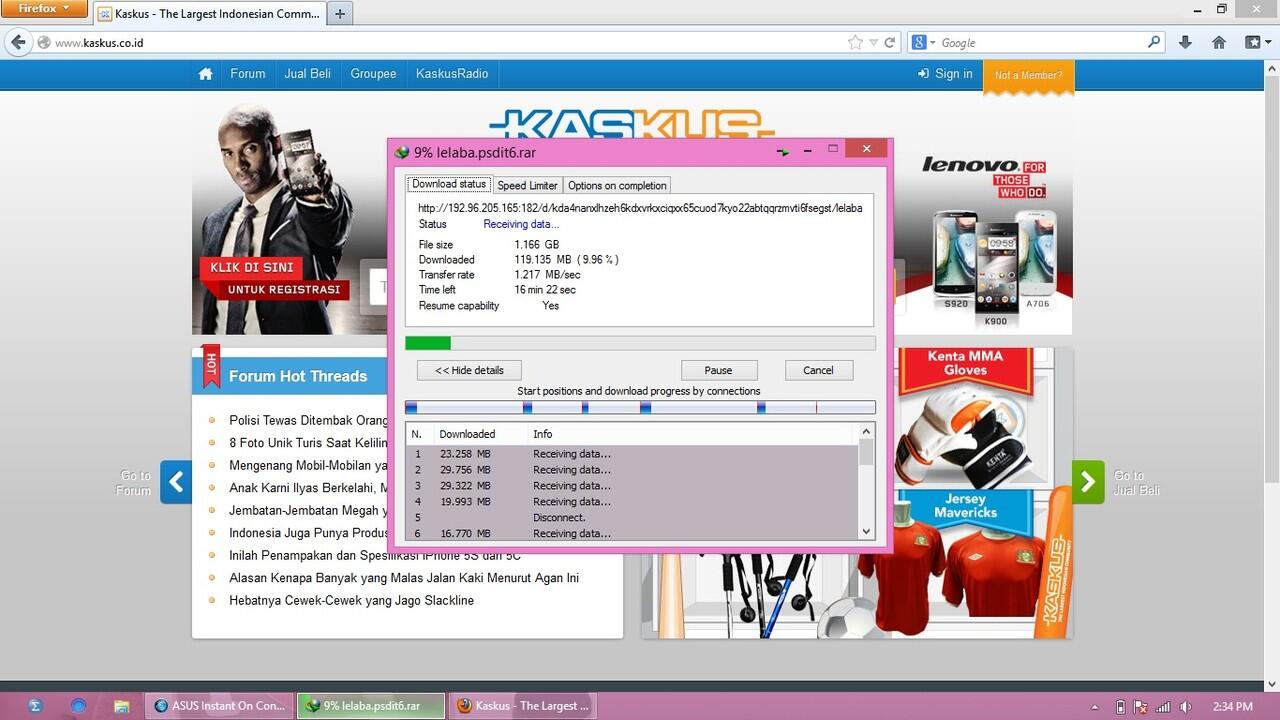
Task: Switch to Speed Limiter tab
Action: tap(527, 185)
